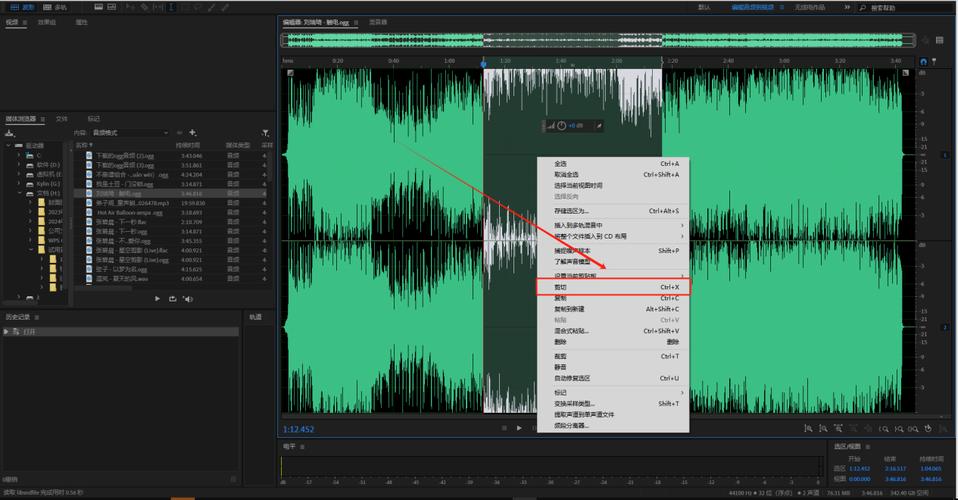The height and width of the screenshot is (500, 958).
Task: Switch to the 效果组 panel tab
Action: (47, 22)
